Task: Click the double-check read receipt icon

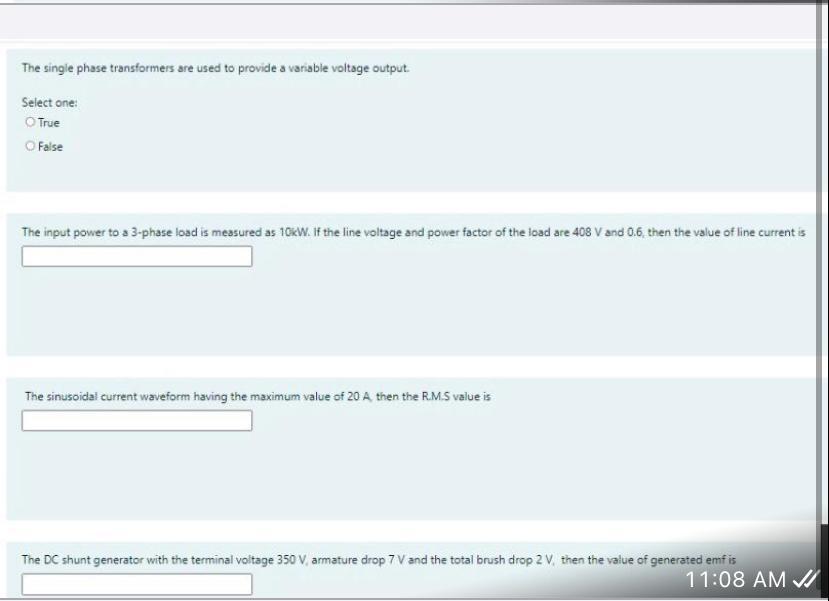Action: tap(805, 580)
